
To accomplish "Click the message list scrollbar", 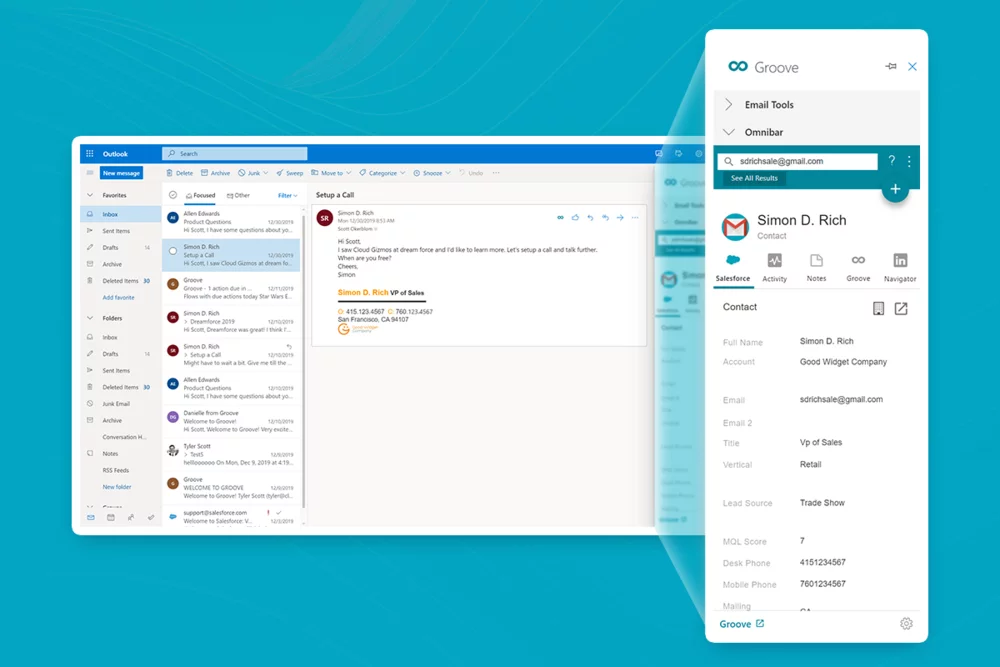I will pyautogui.click(x=304, y=360).
